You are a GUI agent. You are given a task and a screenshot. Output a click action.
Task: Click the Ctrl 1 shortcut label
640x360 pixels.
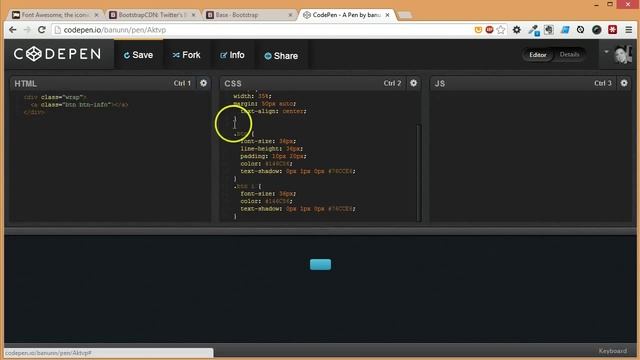(x=182, y=83)
